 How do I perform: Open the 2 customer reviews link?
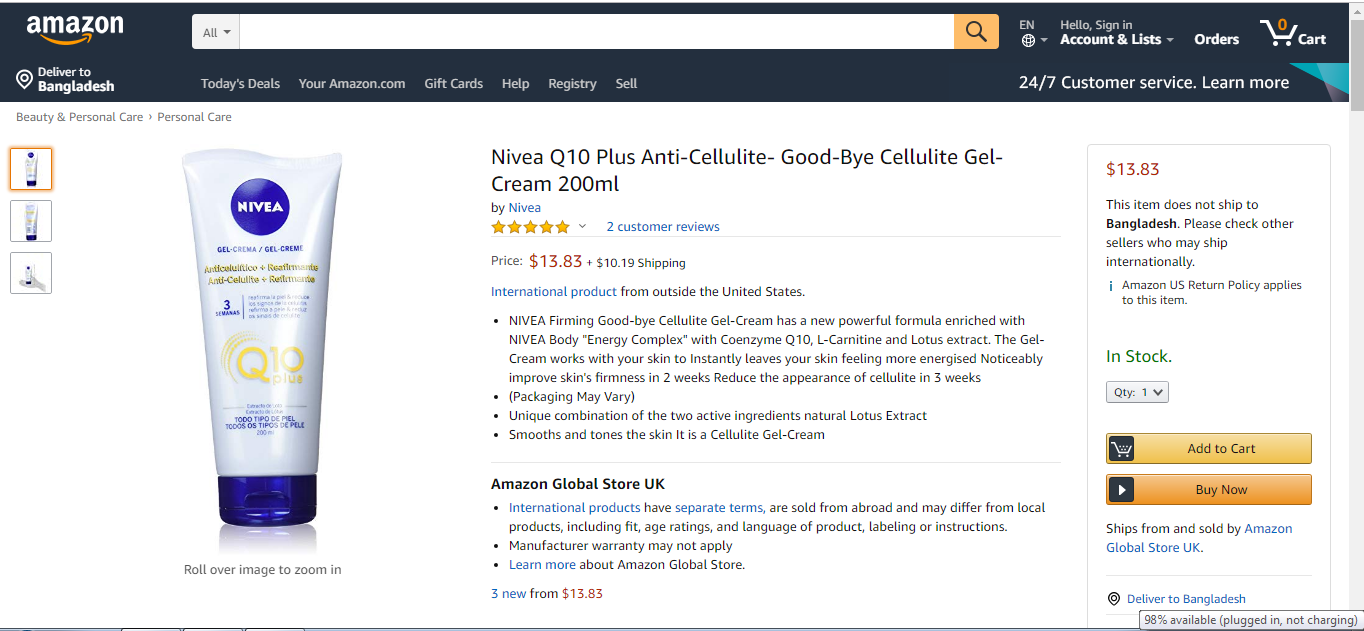(663, 227)
